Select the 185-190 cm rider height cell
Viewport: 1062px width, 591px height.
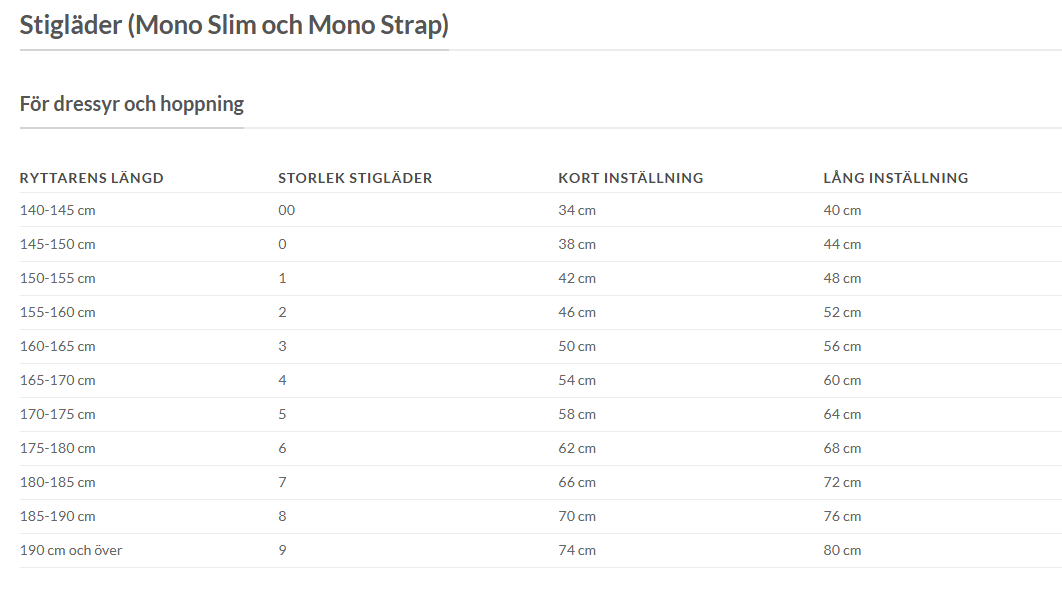(x=58, y=516)
